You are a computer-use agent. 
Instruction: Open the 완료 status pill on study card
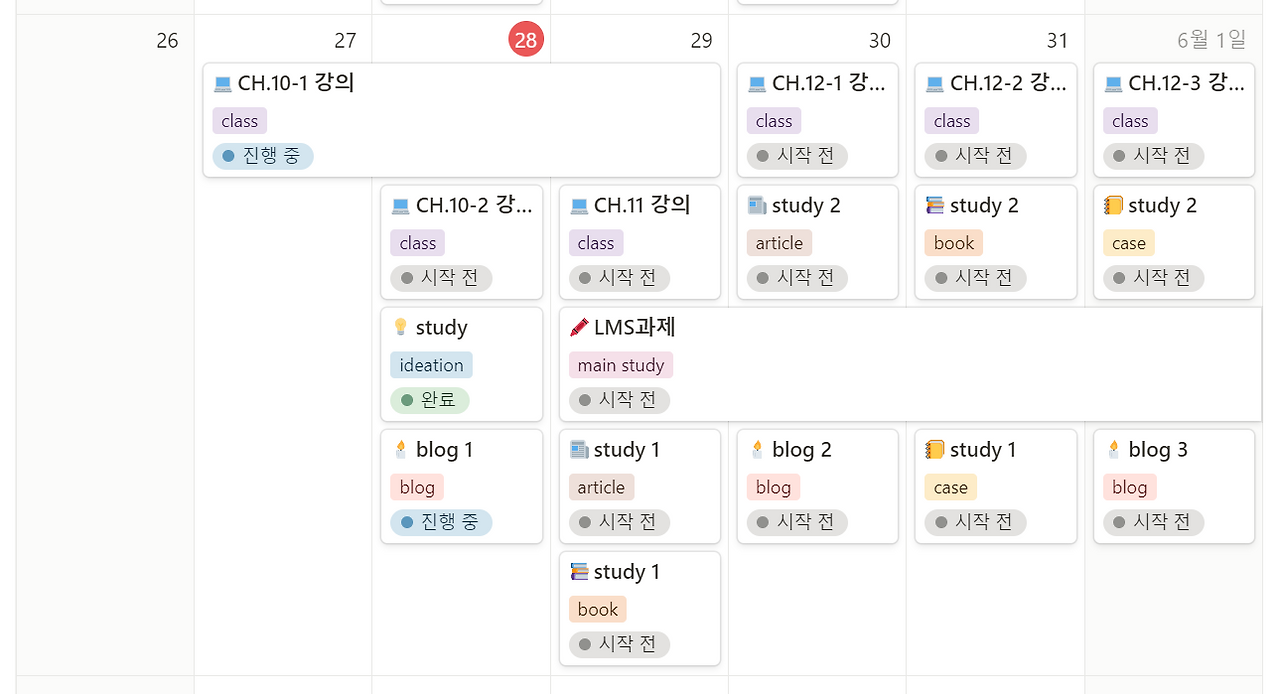(x=429, y=400)
